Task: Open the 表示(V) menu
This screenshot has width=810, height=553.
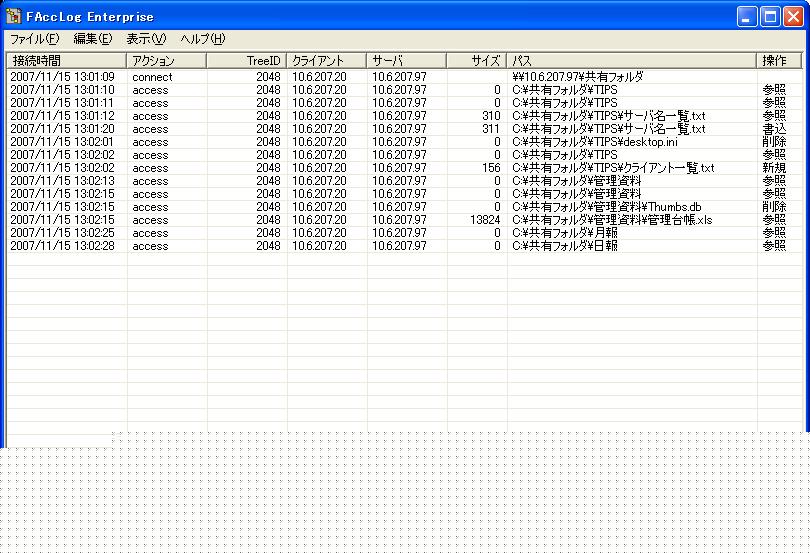Action: point(146,39)
